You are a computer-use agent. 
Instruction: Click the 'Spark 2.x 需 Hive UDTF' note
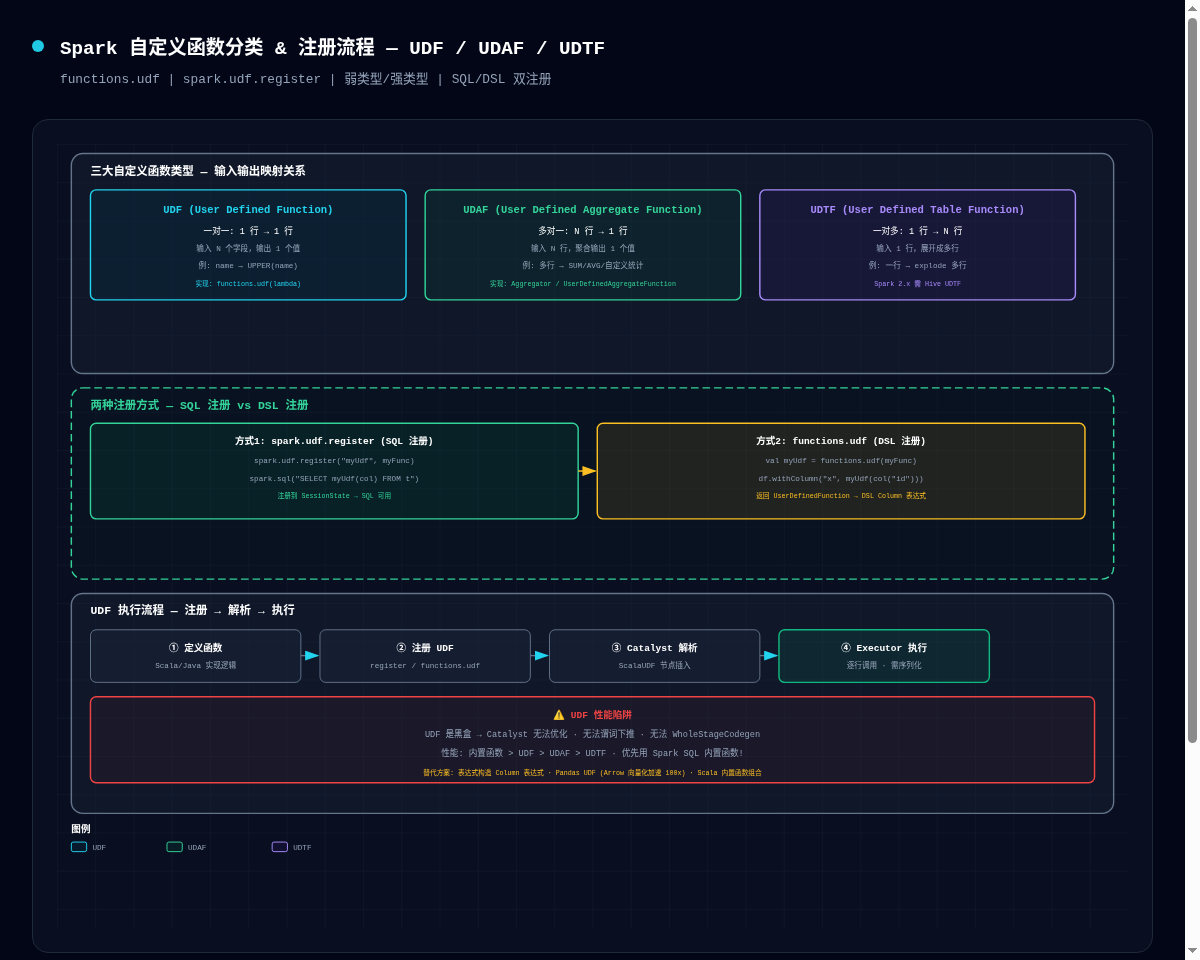tap(917, 284)
